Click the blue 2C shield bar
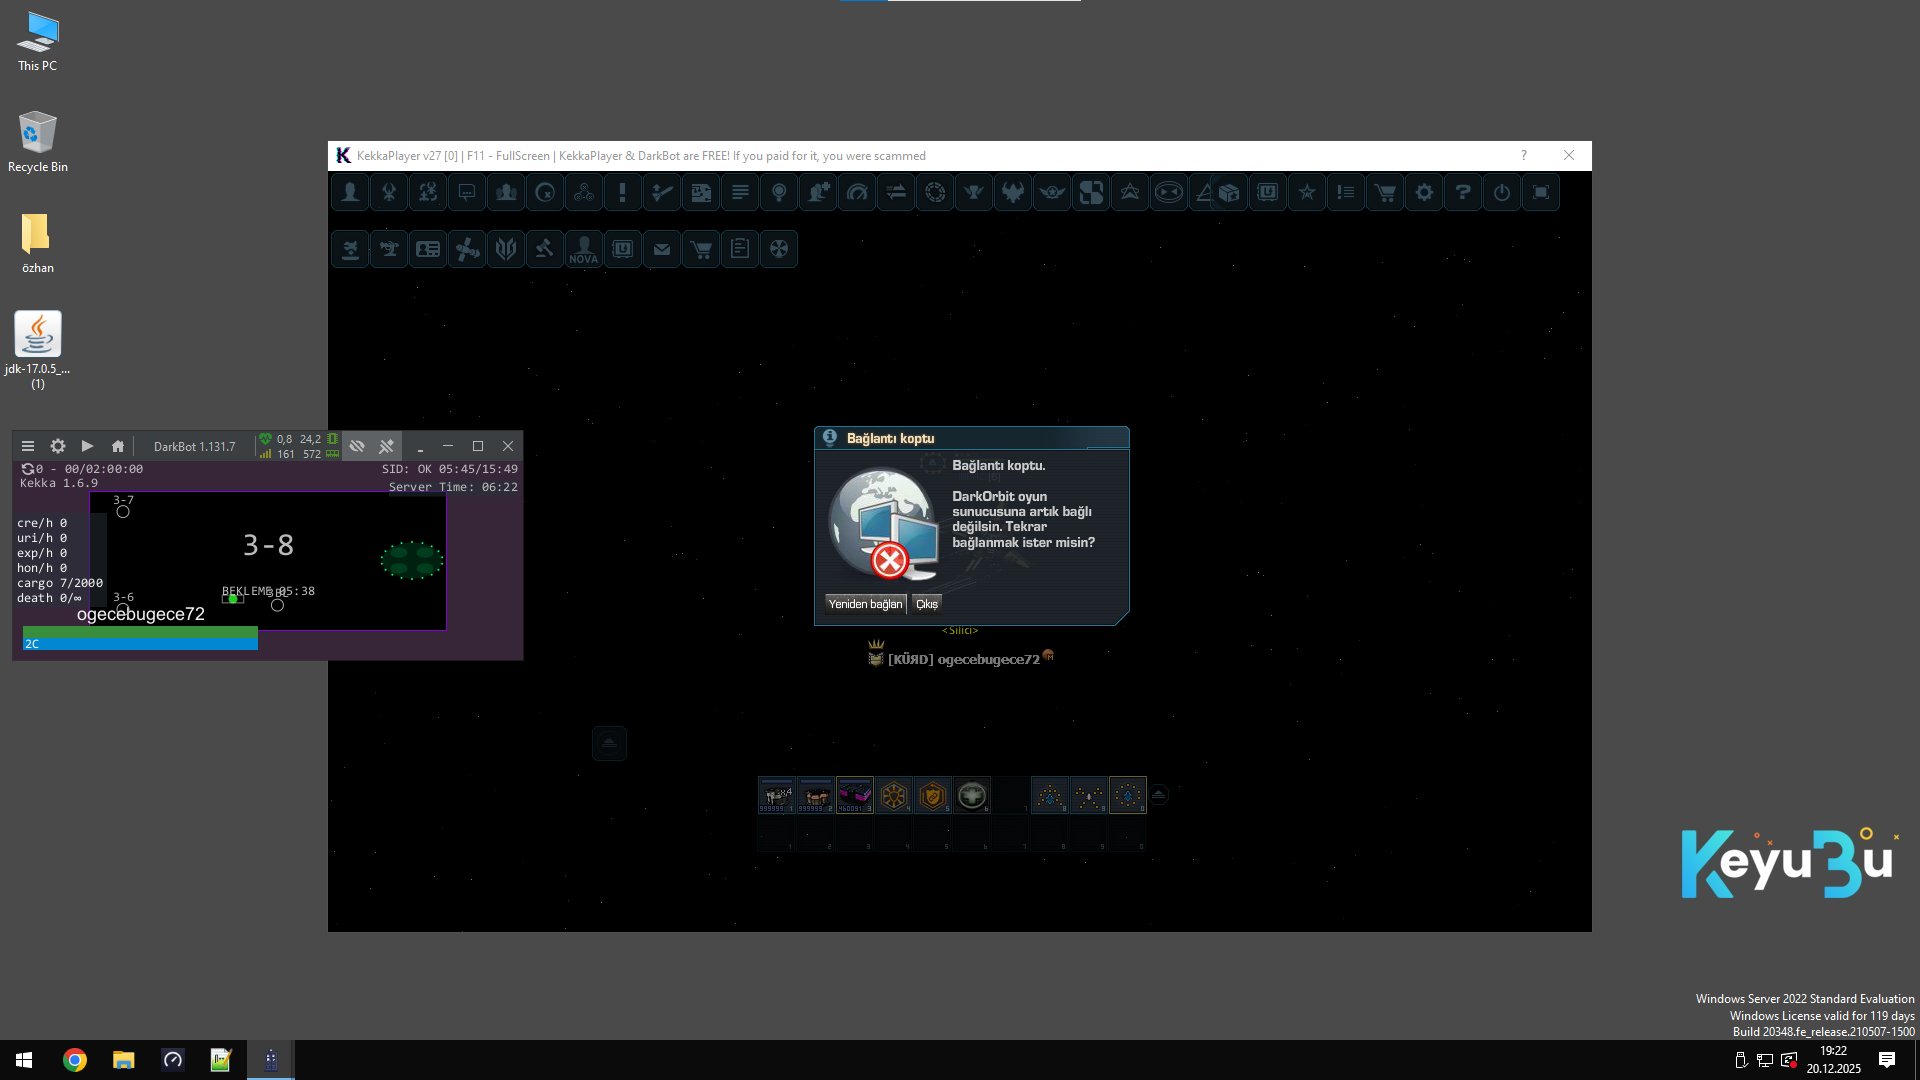1920x1080 pixels. 140,644
